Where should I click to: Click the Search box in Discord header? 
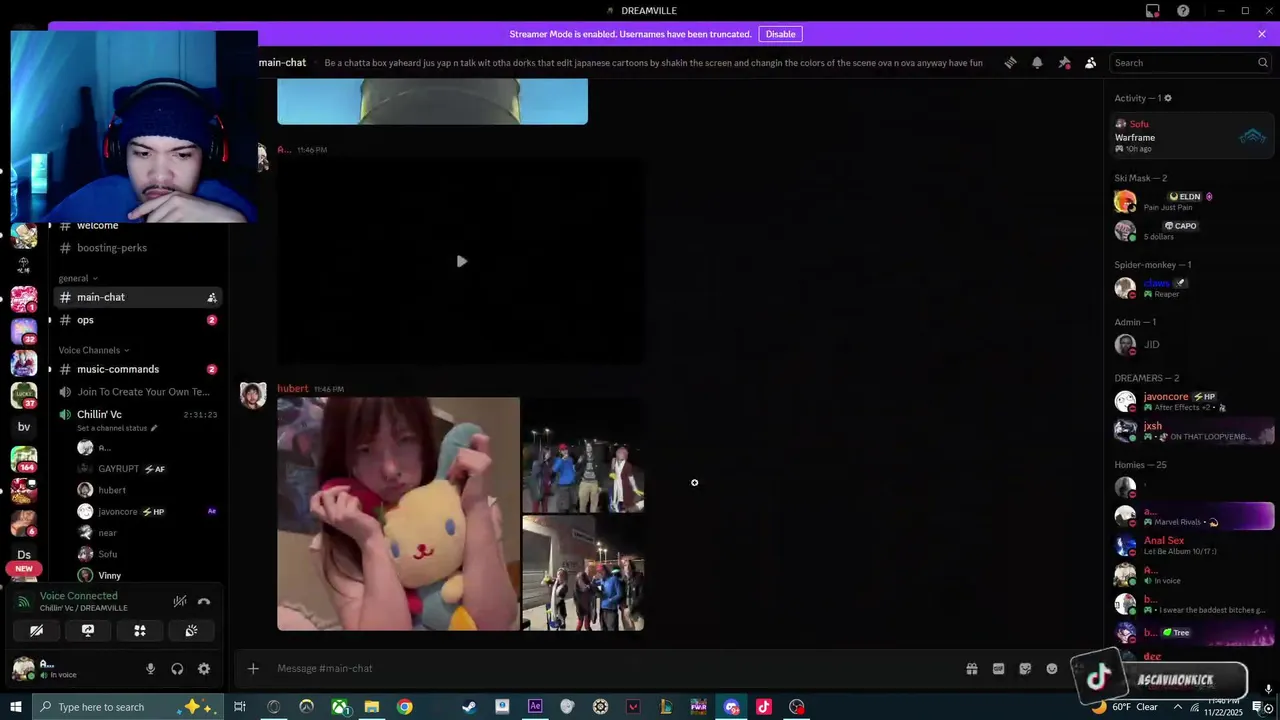click(x=1190, y=62)
